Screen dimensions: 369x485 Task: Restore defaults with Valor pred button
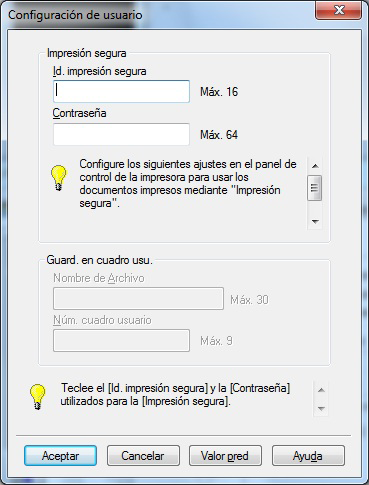point(225,456)
